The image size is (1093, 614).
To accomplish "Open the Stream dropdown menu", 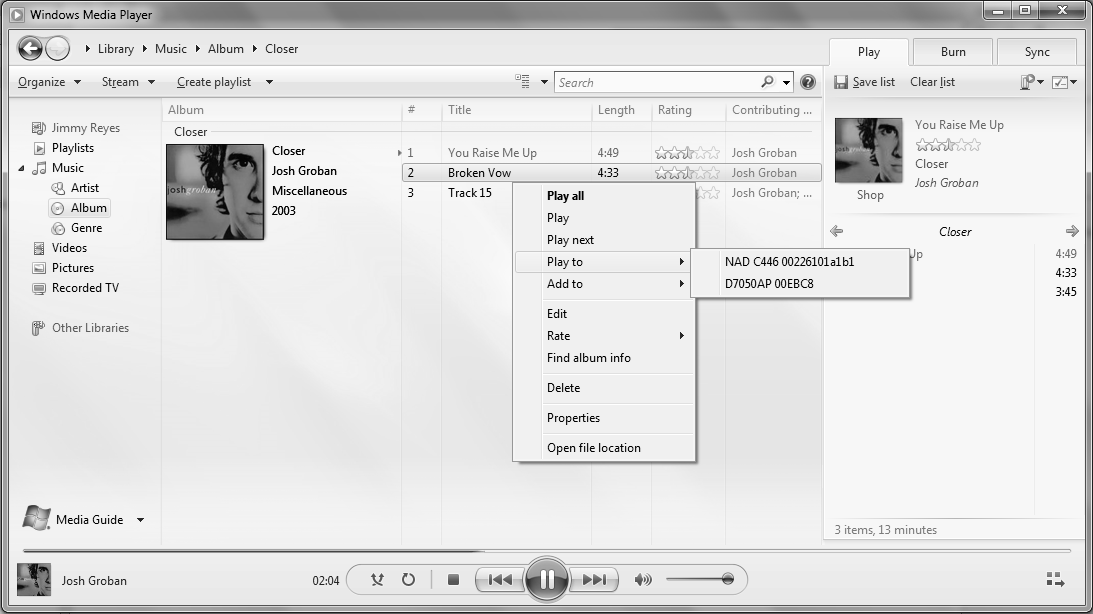I will pyautogui.click(x=128, y=82).
